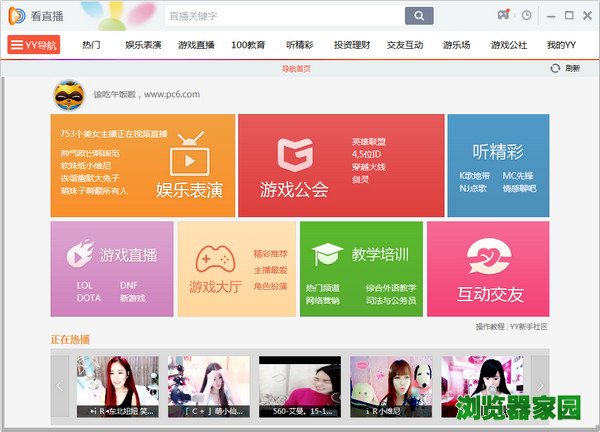Image resolution: width=600 pixels, height=432 pixels.
Task: Click the 英雄联盟 link in 游戏公会
Action: pyautogui.click(x=368, y=141)
